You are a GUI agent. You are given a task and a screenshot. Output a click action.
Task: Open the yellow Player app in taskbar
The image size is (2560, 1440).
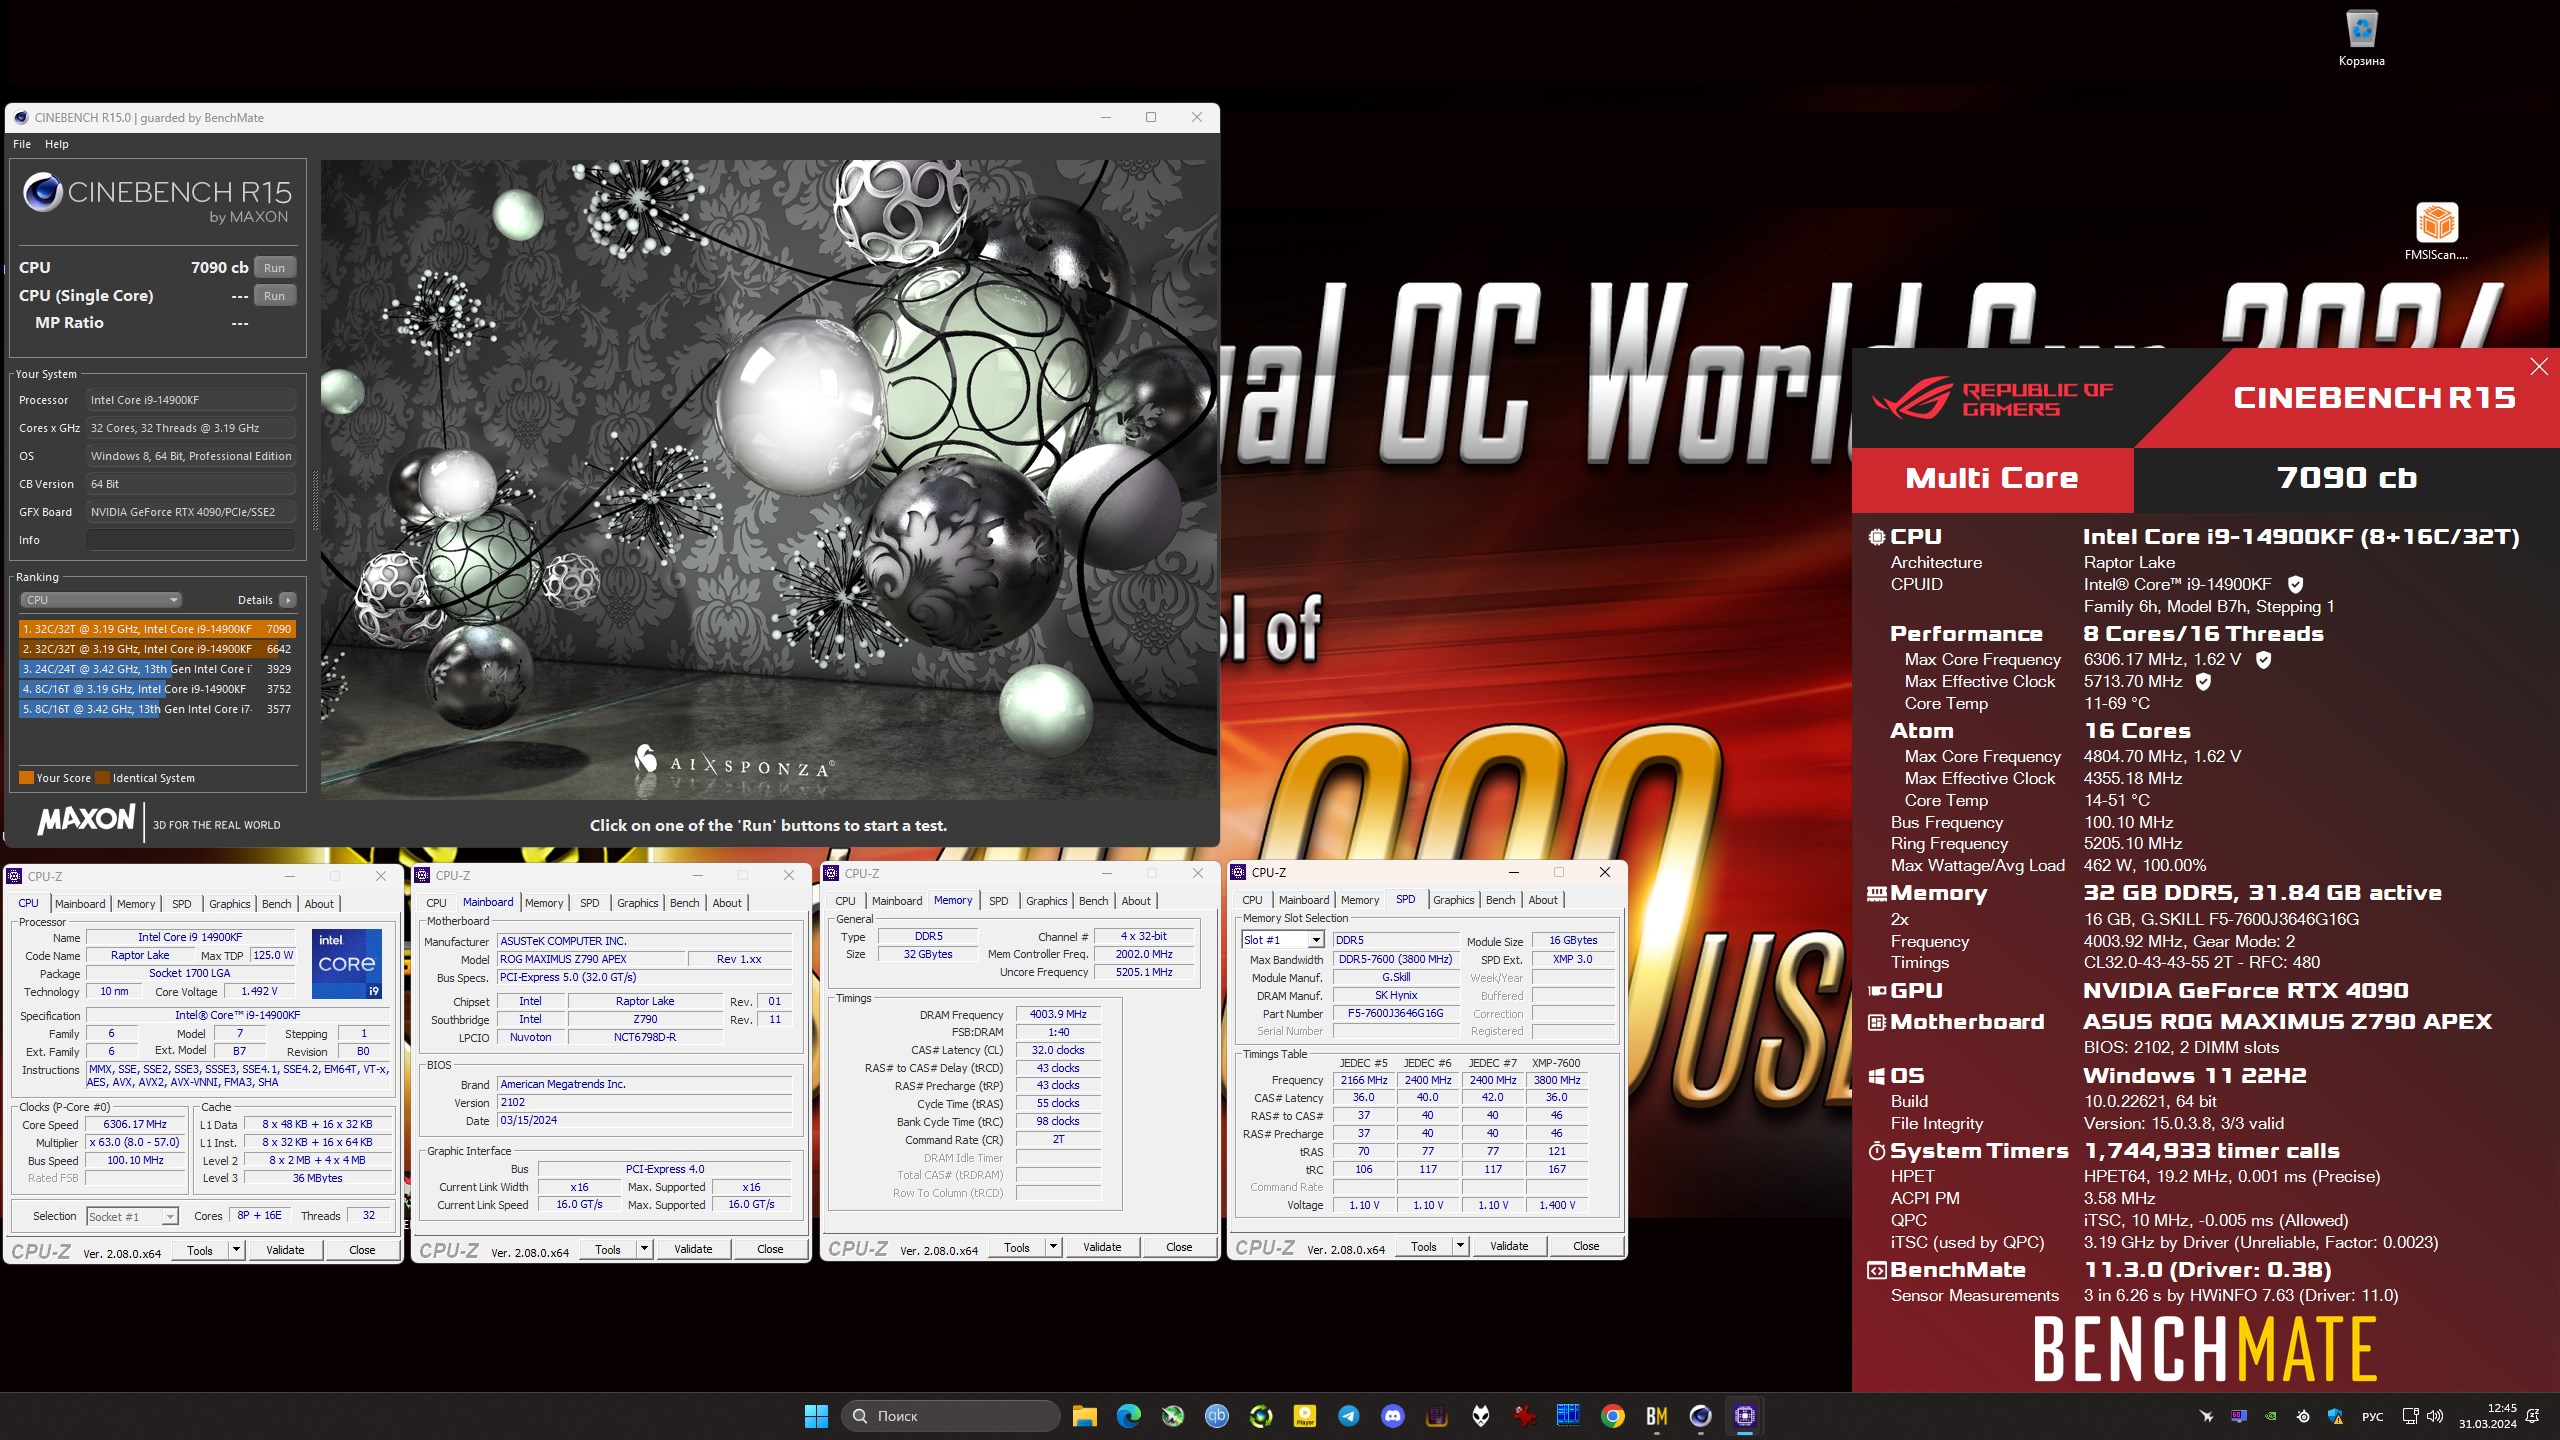tap(1304, 1415)
